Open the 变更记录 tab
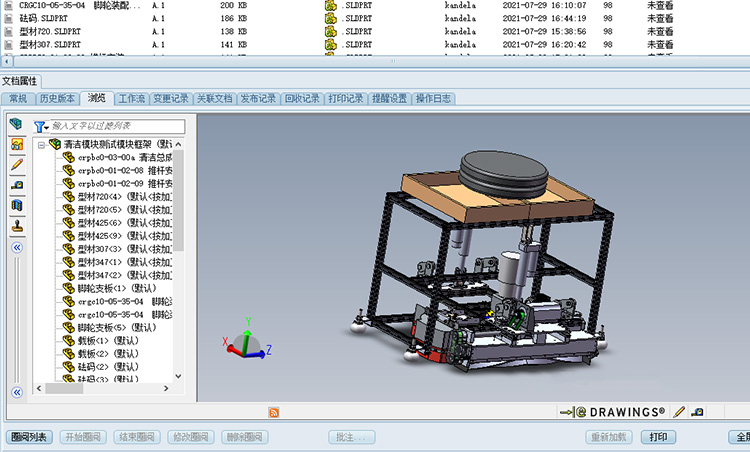This screenshot has width=750, height=452. tap(171, 99)
